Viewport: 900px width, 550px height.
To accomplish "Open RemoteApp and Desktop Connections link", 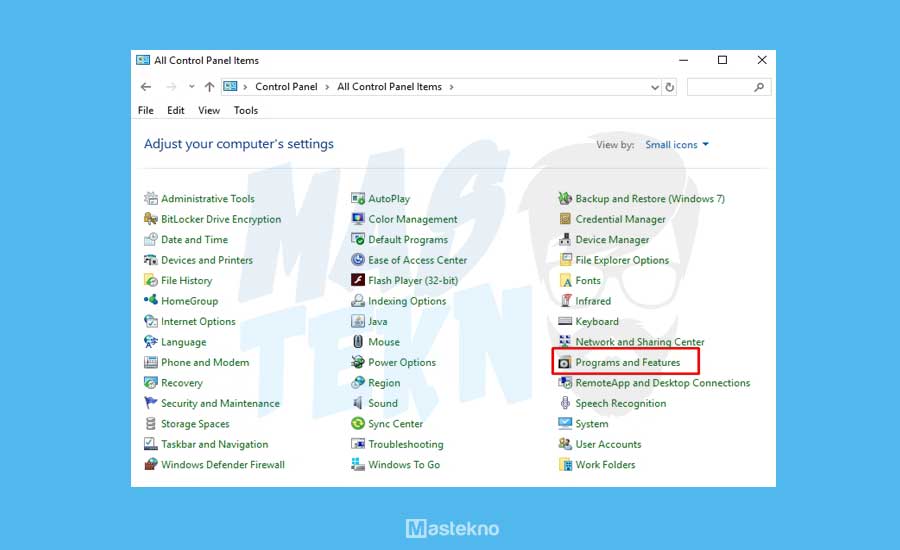I will pos(663,383).
